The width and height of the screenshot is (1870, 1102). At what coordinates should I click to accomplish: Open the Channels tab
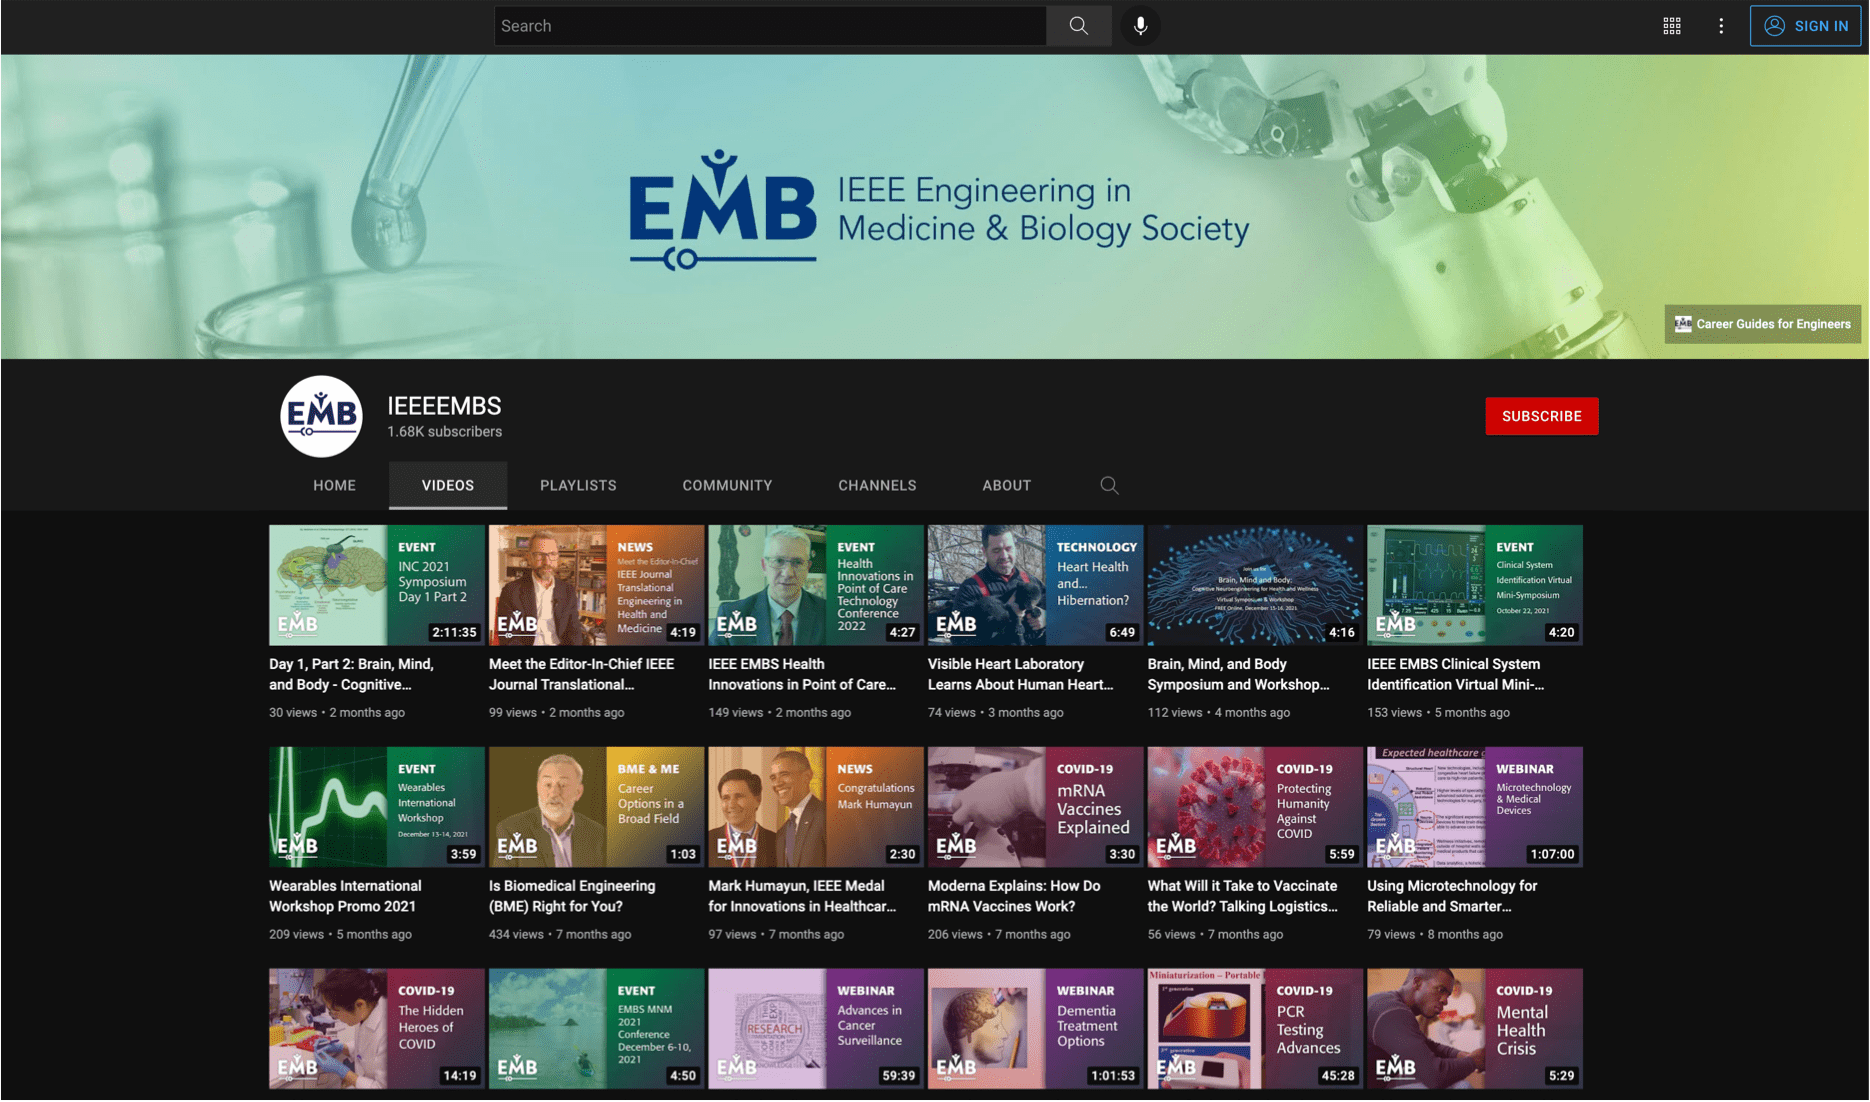click(877, 485)
